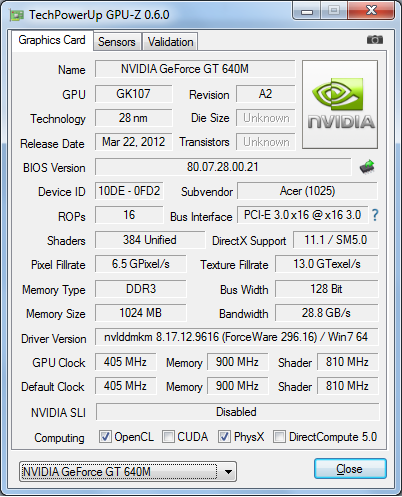Screen dimensions: 402x497
Task: Select the NVIDIA GeForce GT 640M combo box
Action: coord(128,472)
